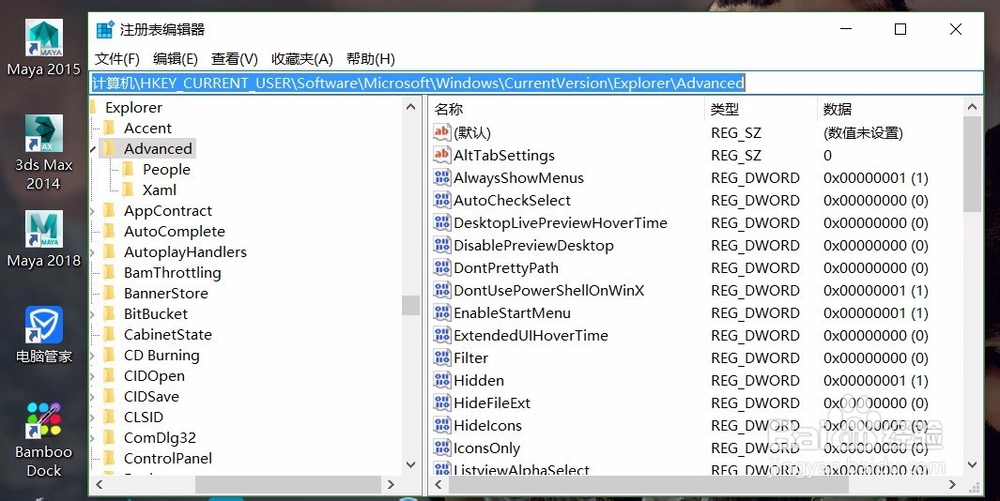The image size is (1000, 501).
Task: Click the tree pane scroll up arrow
Action: (x=411, y=107)
